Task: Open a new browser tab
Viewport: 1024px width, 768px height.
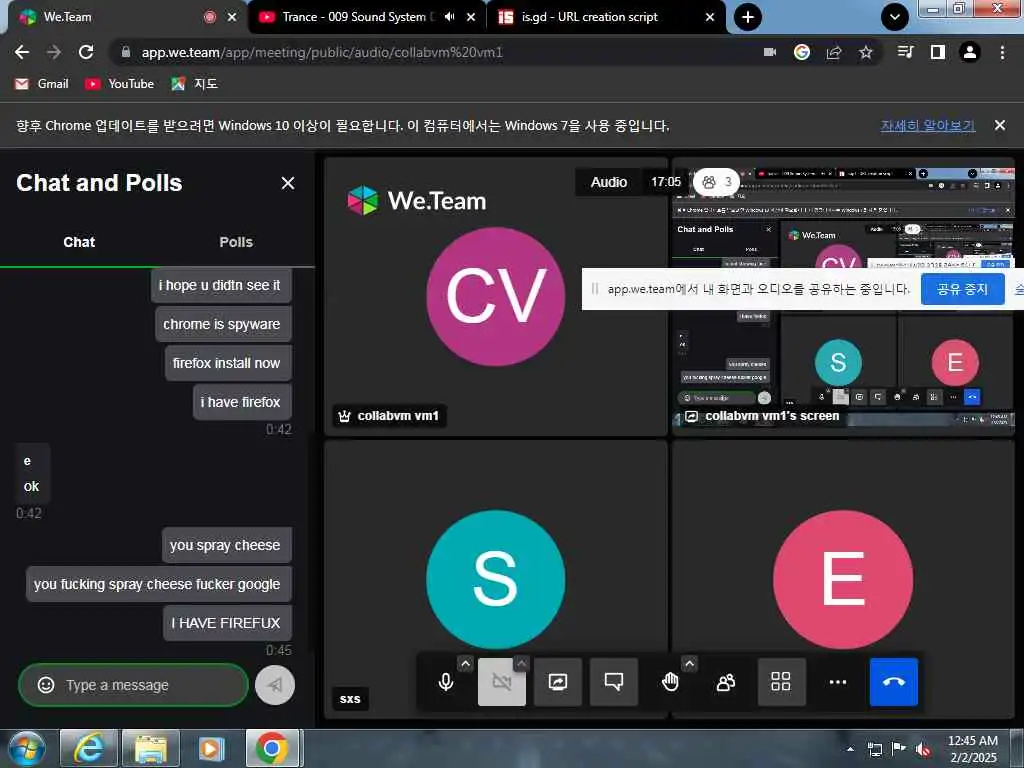Action: coord(748,17)
